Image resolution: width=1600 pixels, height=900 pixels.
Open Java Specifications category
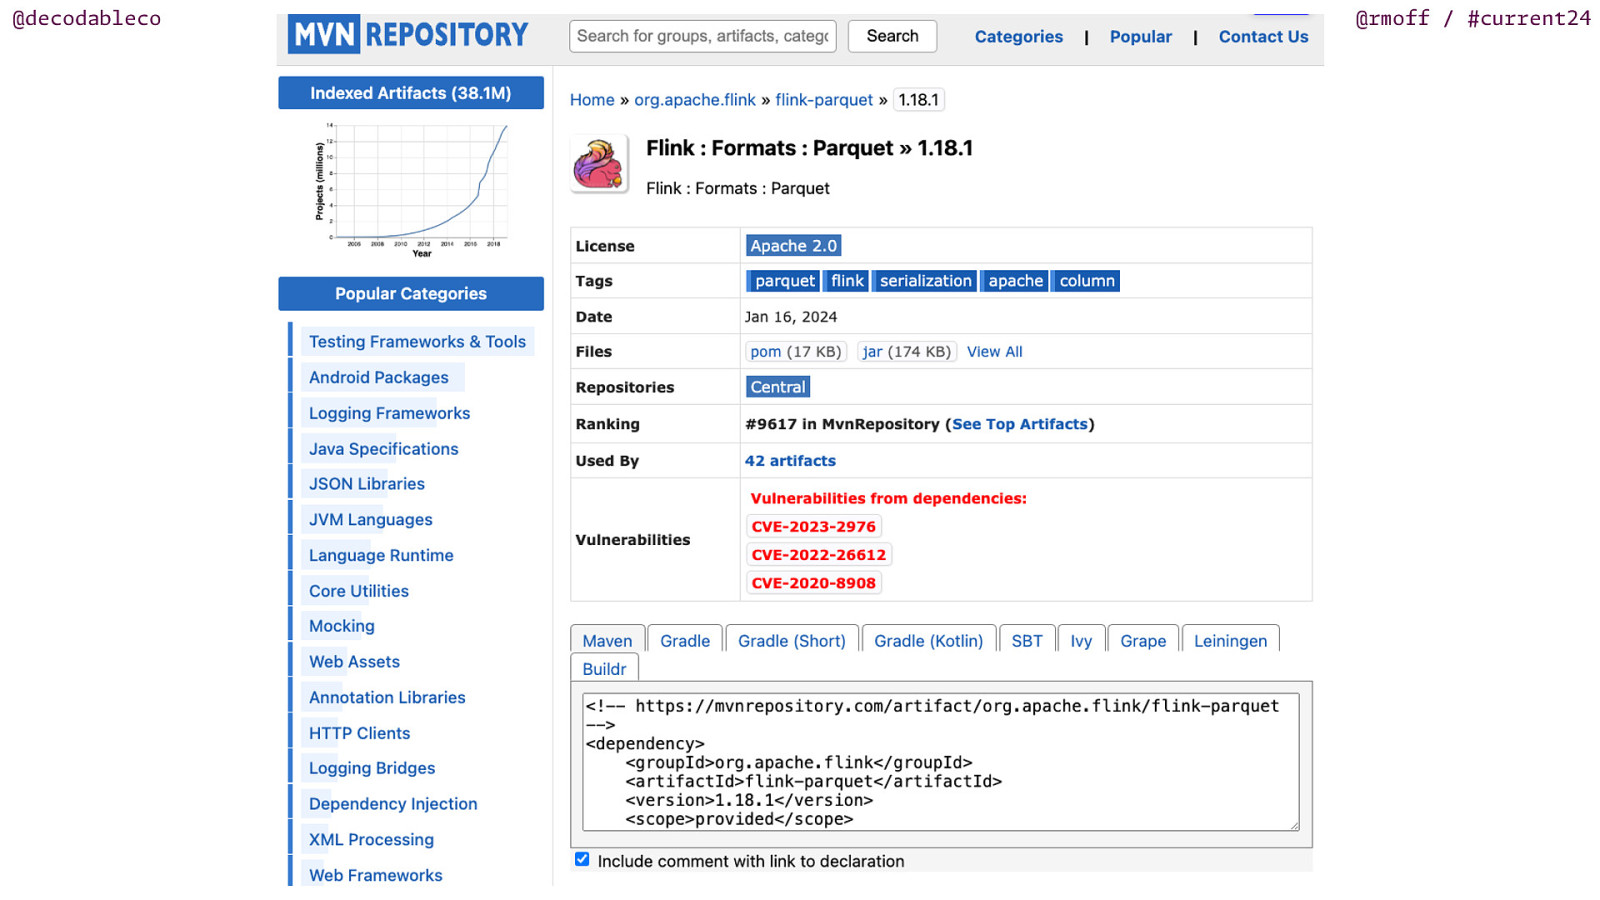point(383,449)
